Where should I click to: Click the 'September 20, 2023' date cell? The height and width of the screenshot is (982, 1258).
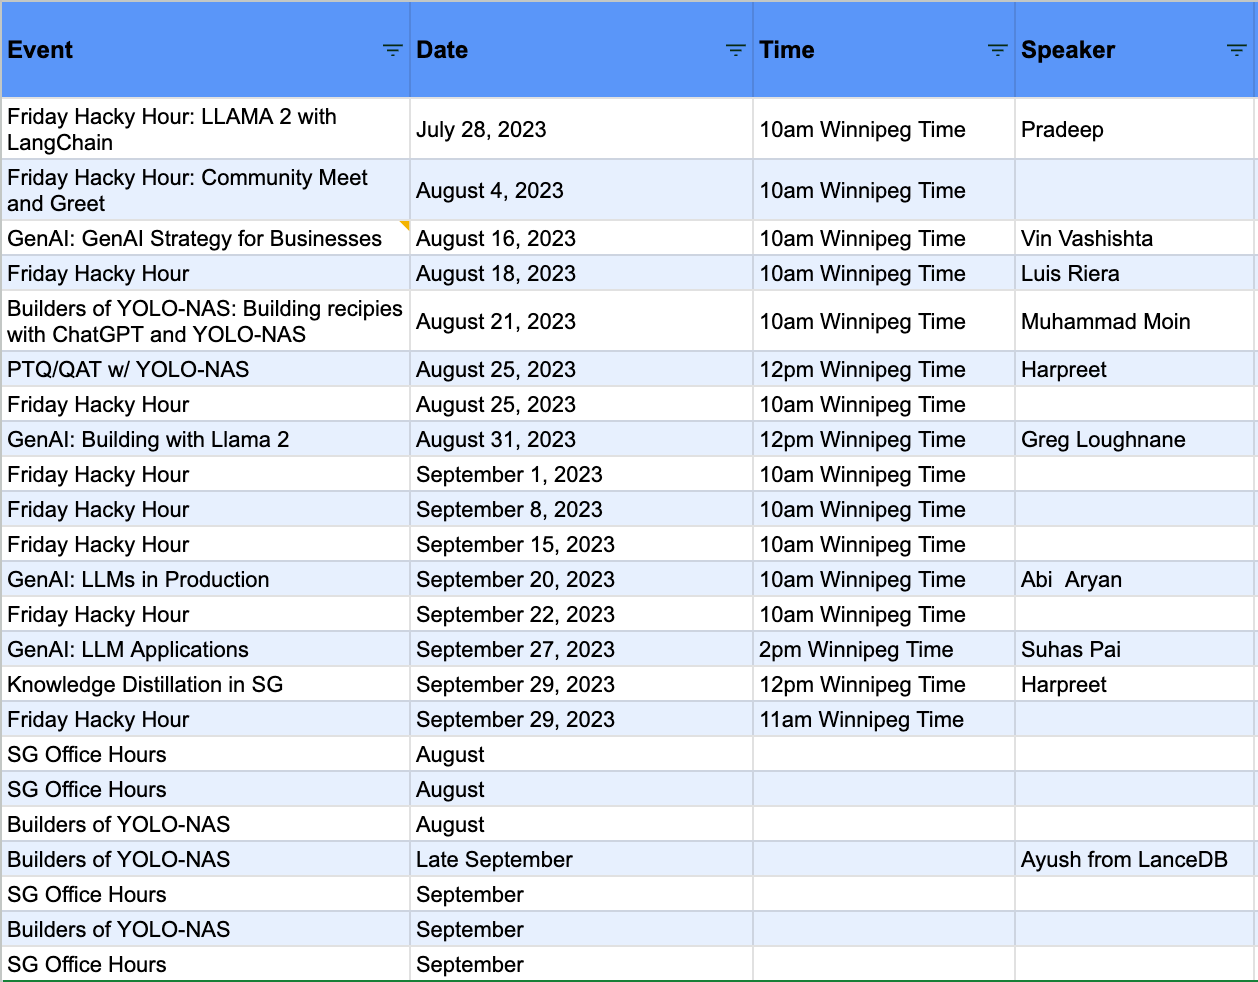point(582,579)
